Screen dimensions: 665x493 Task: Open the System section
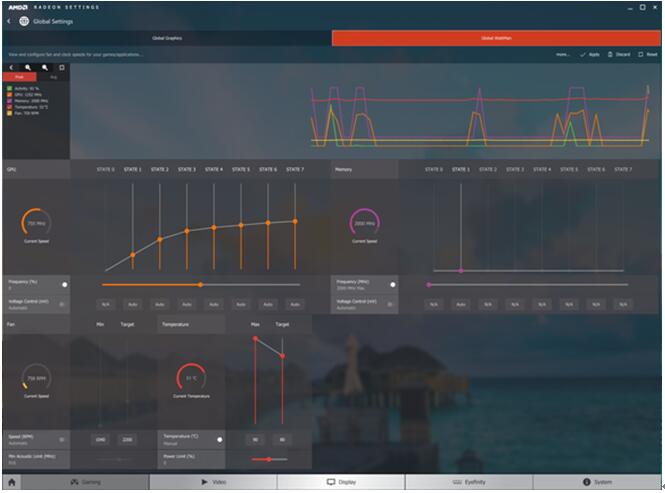pos(597,482)
